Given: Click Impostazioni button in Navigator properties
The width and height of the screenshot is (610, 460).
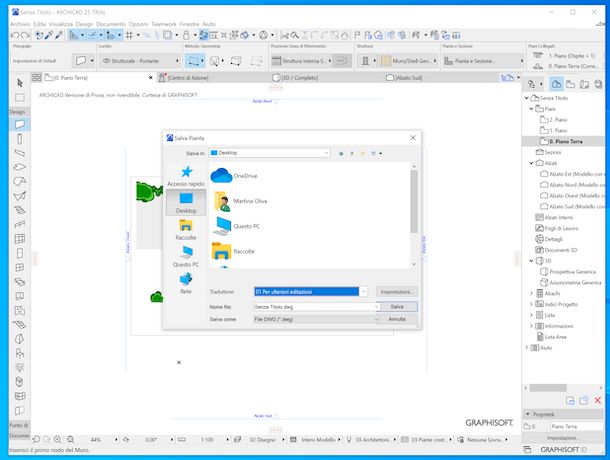Looking at the screenshot, I should point(562,438).
